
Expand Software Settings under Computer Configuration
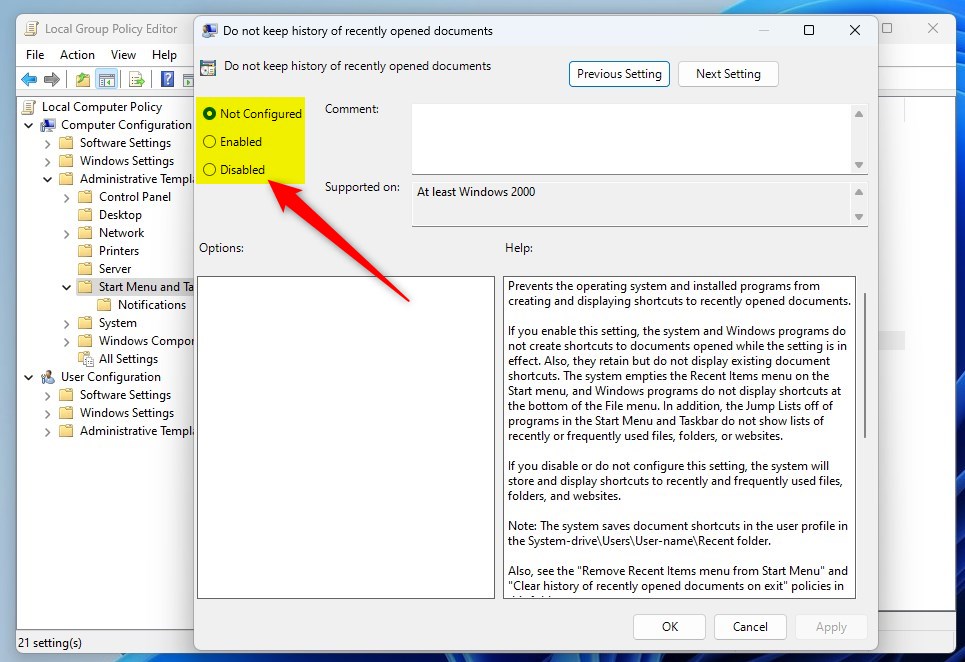pyautogui.click(x=47, y=144)
